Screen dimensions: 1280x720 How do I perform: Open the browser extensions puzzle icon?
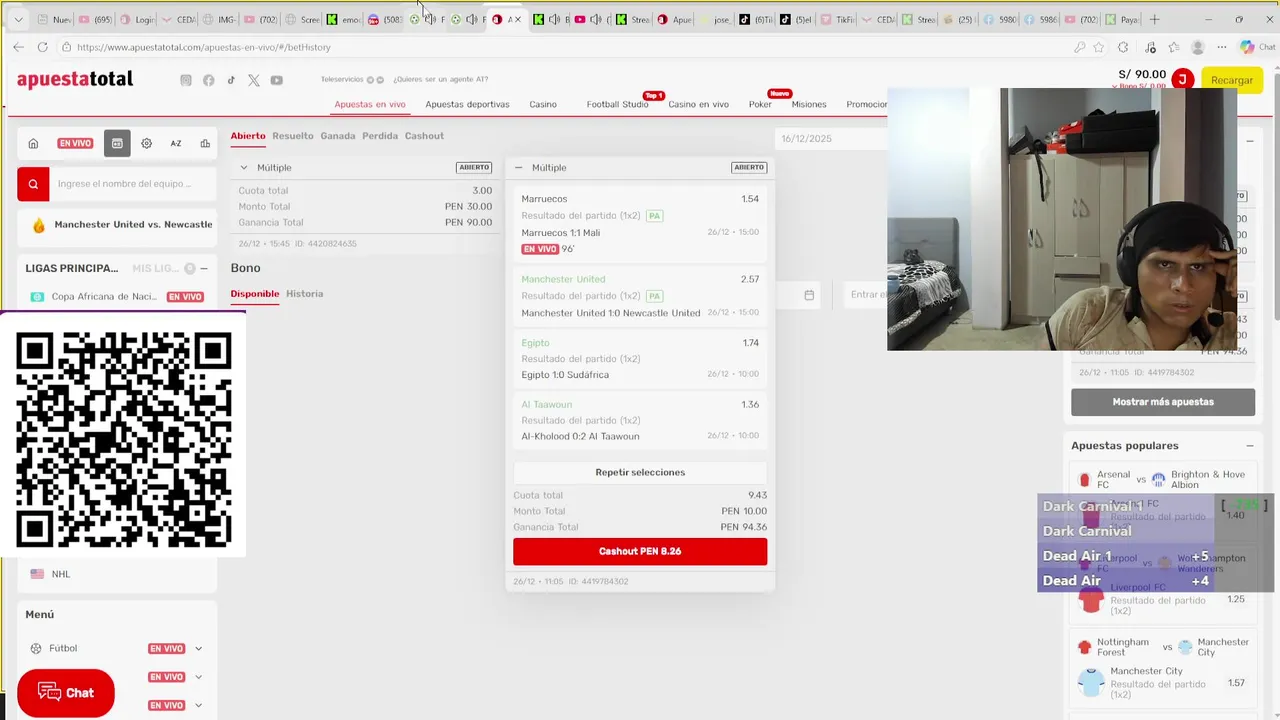click(1123, 47)
